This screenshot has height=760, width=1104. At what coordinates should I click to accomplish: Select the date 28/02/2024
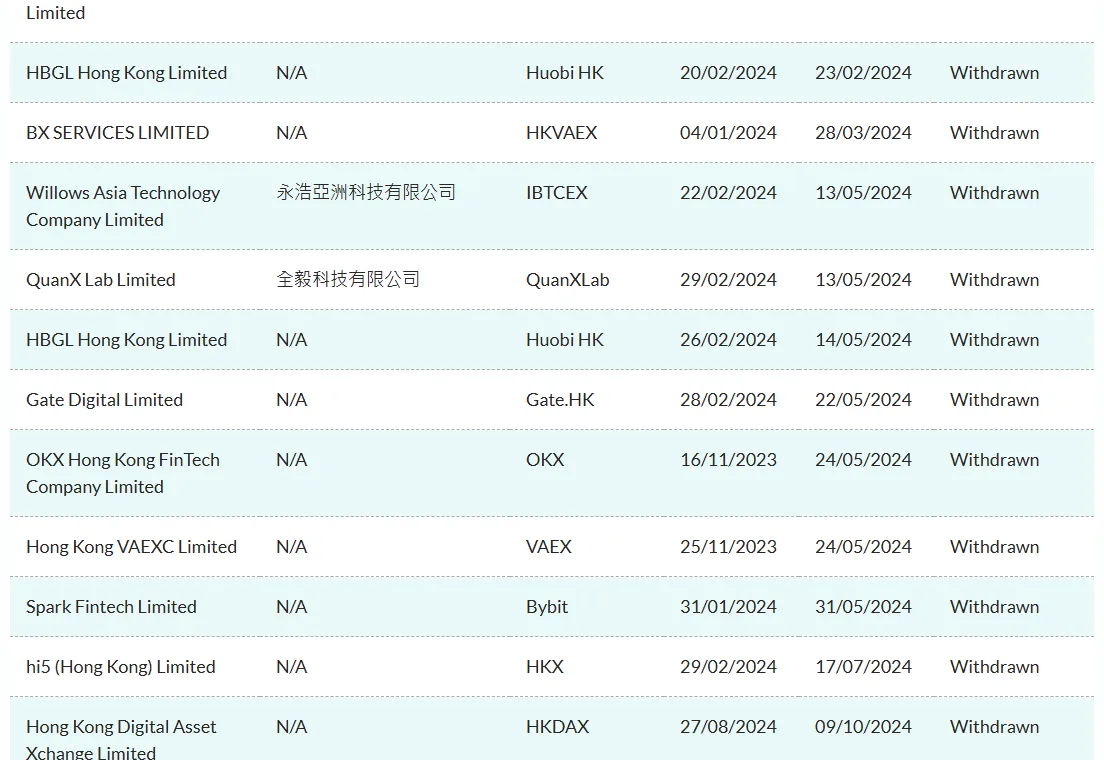coord(728,399)
